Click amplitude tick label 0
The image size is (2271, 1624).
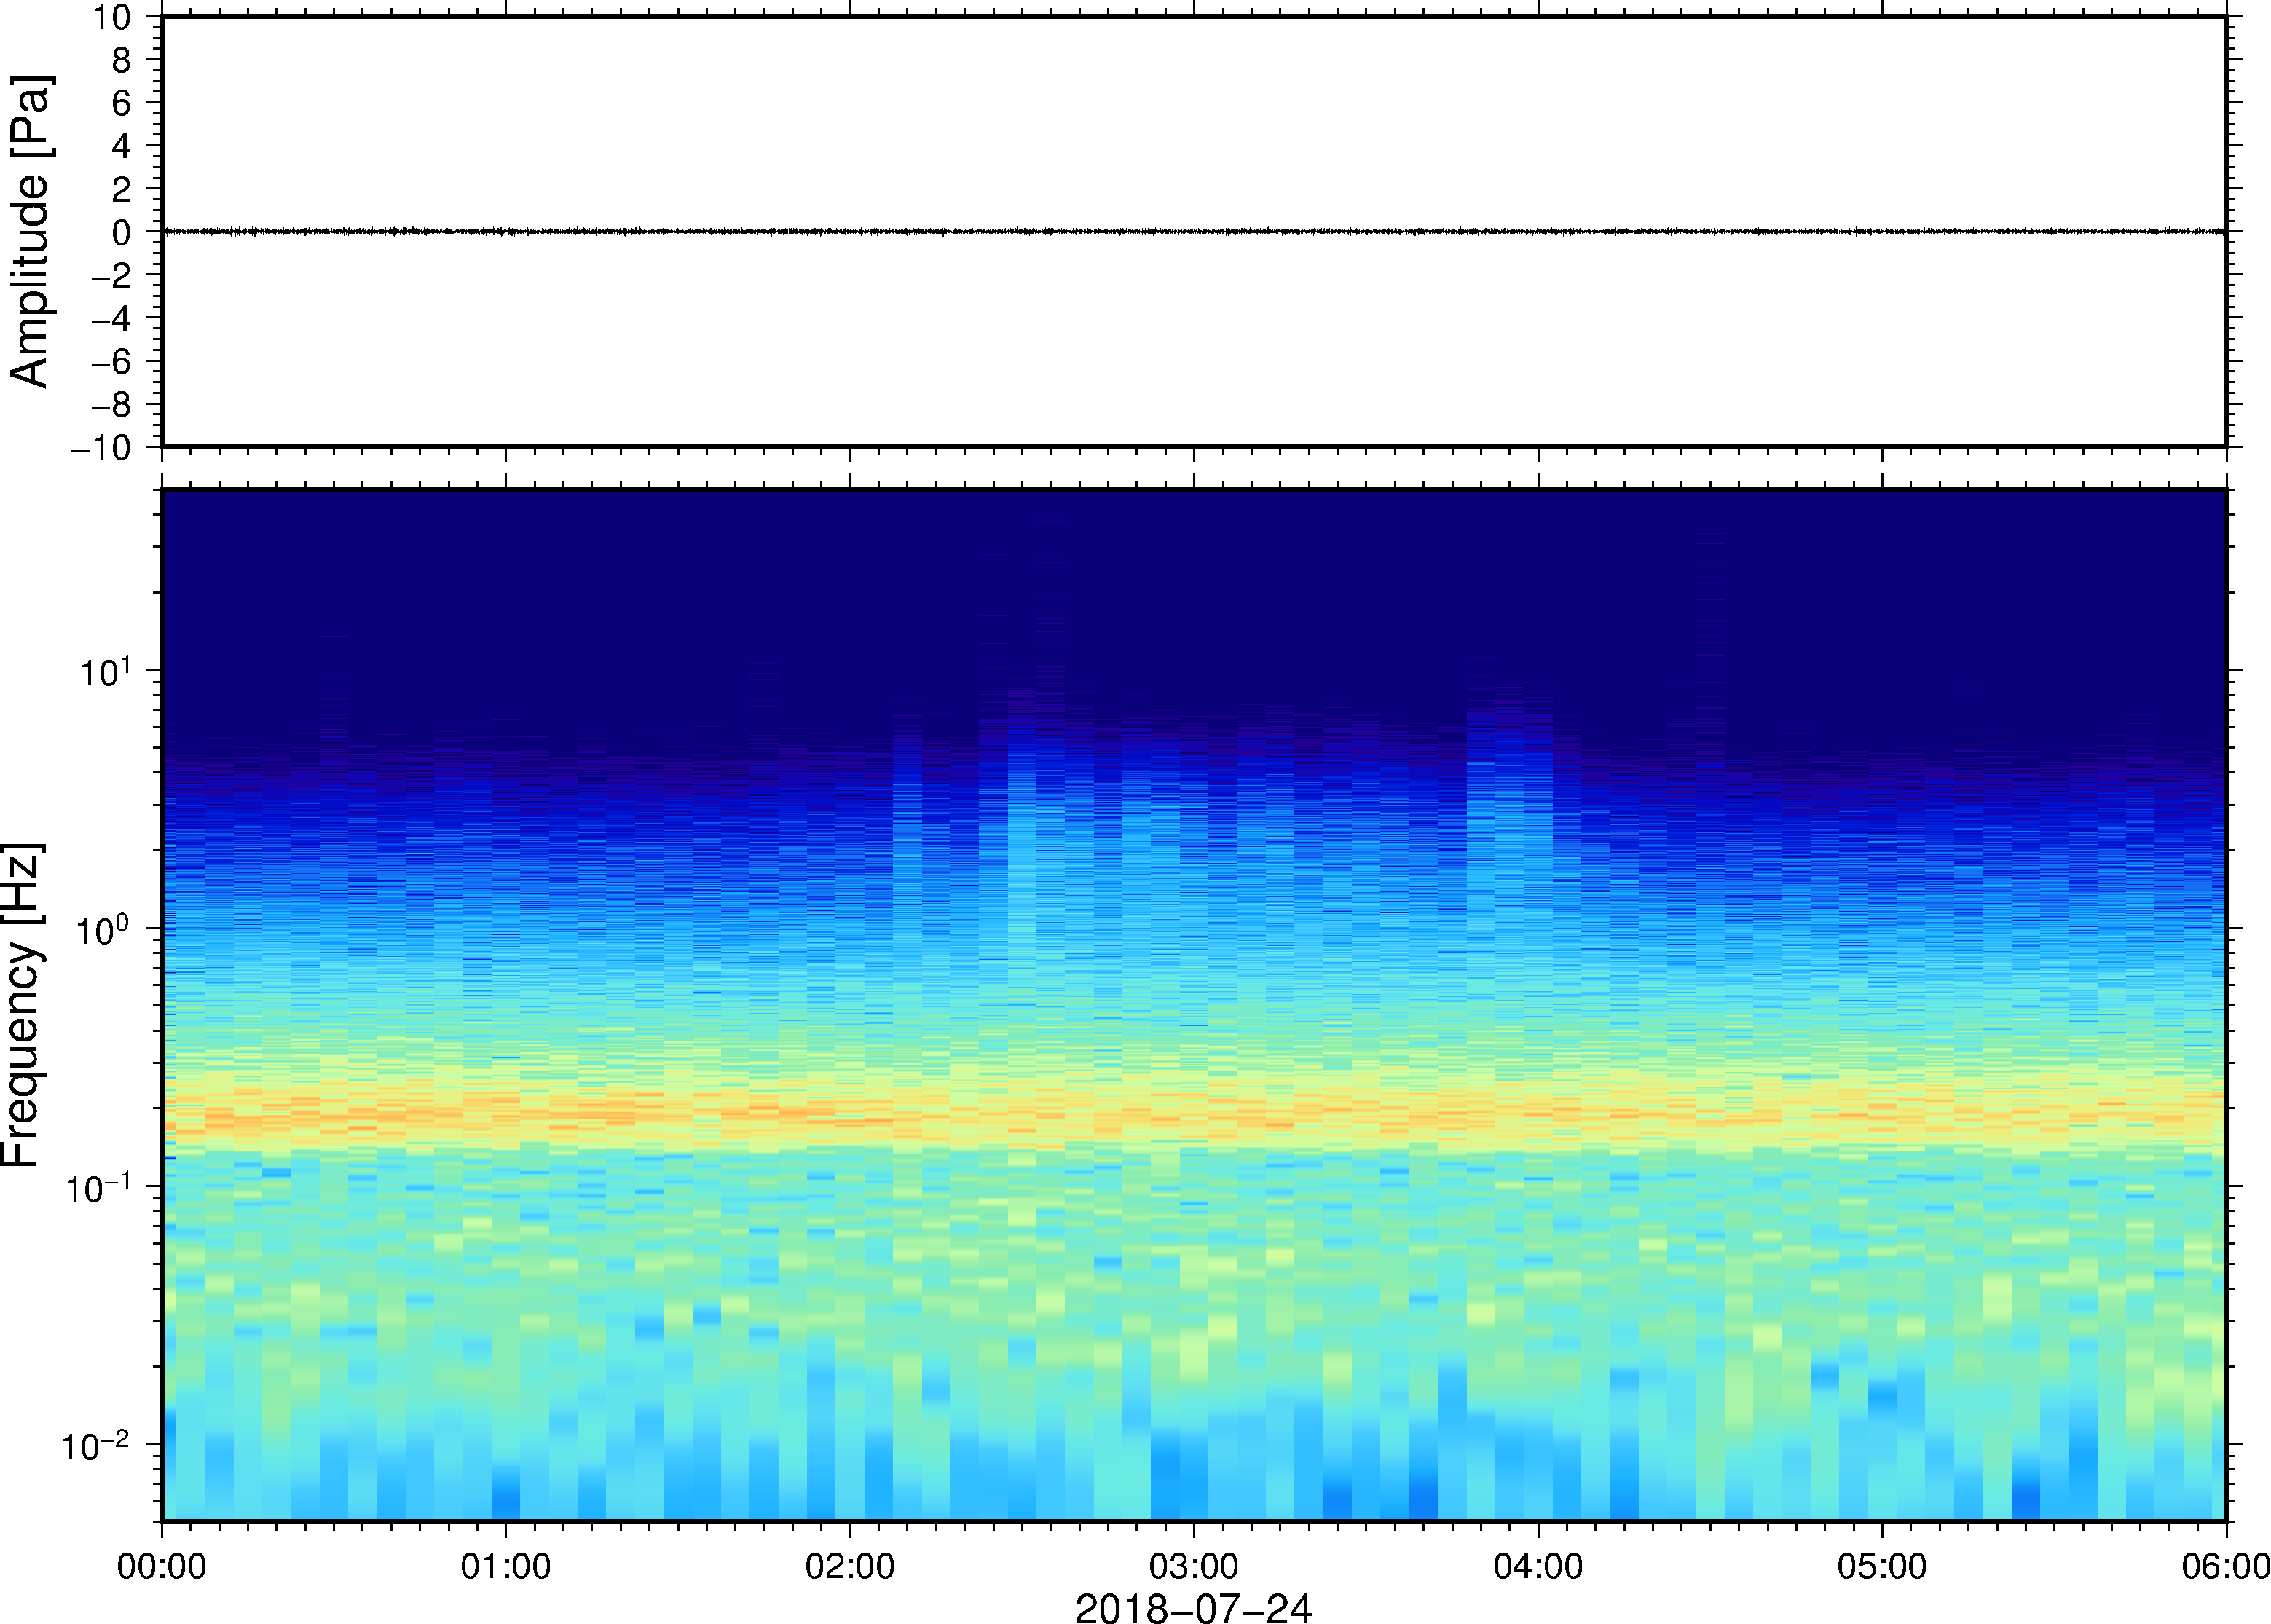point(122,233)
